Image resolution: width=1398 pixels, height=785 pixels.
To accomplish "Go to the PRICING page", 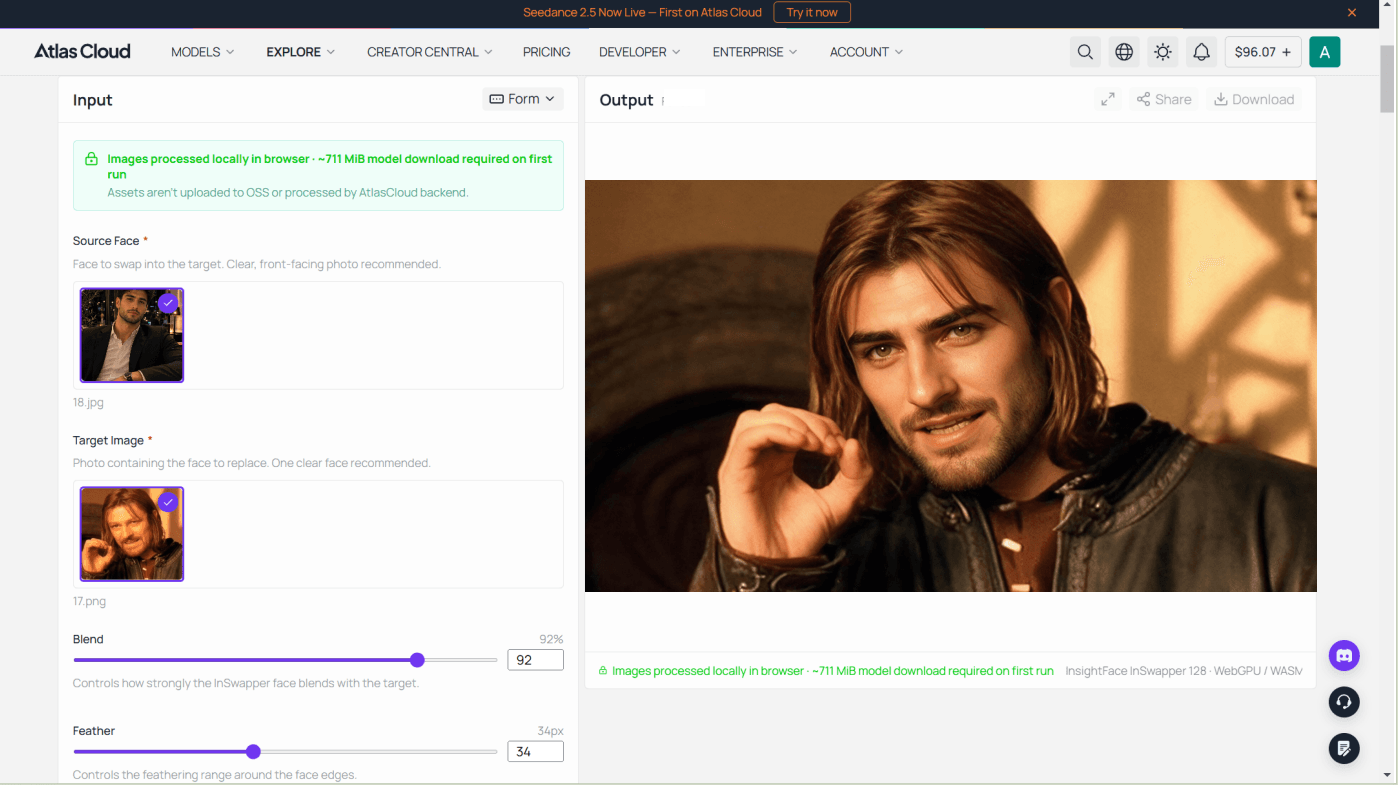I will click(546, 52).
